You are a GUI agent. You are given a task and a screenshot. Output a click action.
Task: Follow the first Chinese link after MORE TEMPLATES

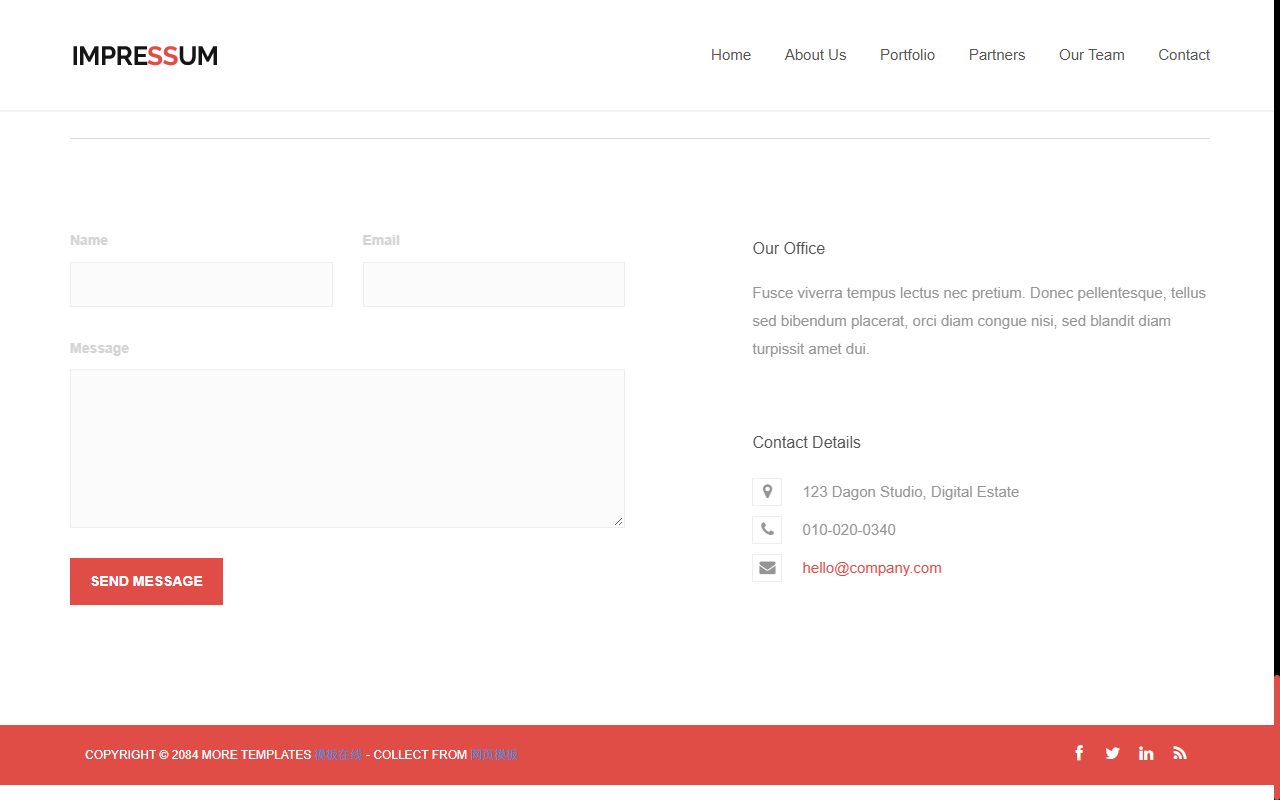(338, 755)
